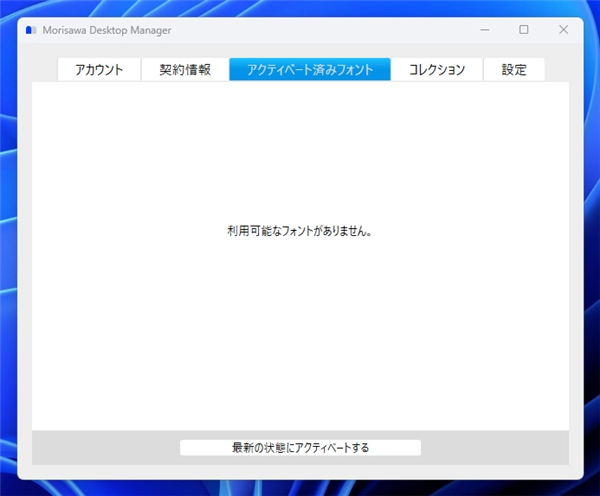
Task: Close the Morisawa Desktop Manager window
Action: pos(563,29)
